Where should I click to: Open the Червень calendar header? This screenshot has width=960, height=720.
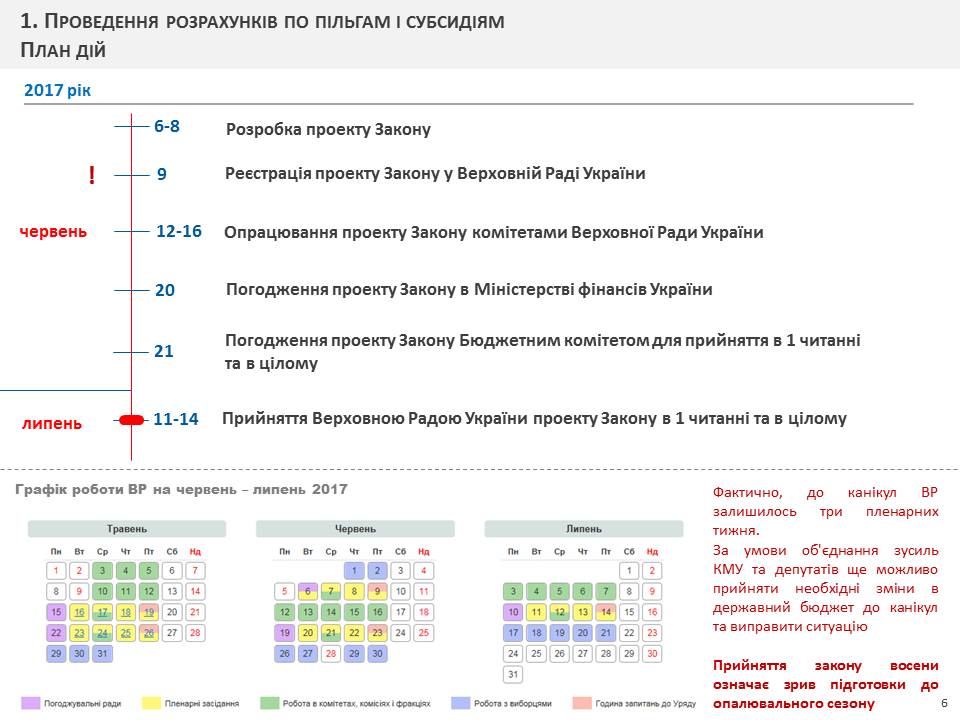coord(355,529)
